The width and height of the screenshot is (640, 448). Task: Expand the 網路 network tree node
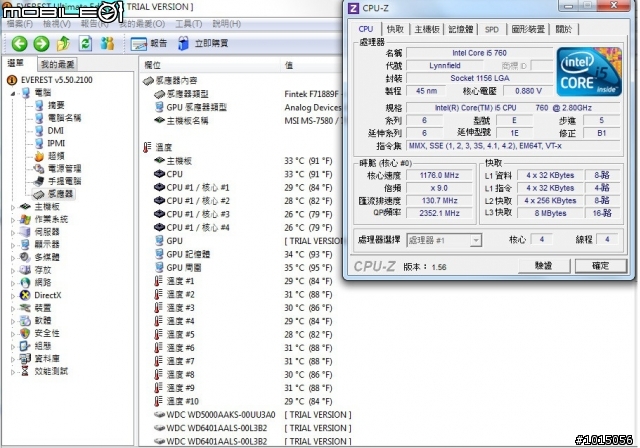tap(13, 283)
